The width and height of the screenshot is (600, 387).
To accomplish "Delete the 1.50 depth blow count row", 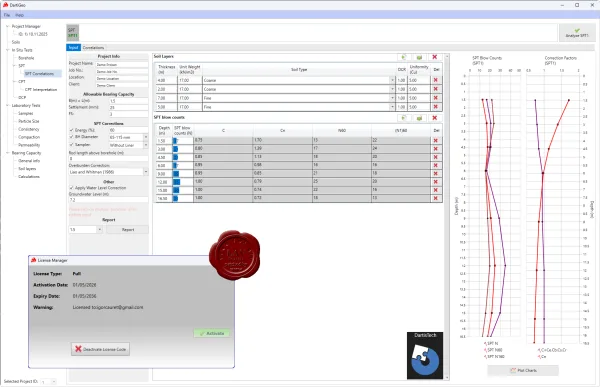I will [435, 140].
